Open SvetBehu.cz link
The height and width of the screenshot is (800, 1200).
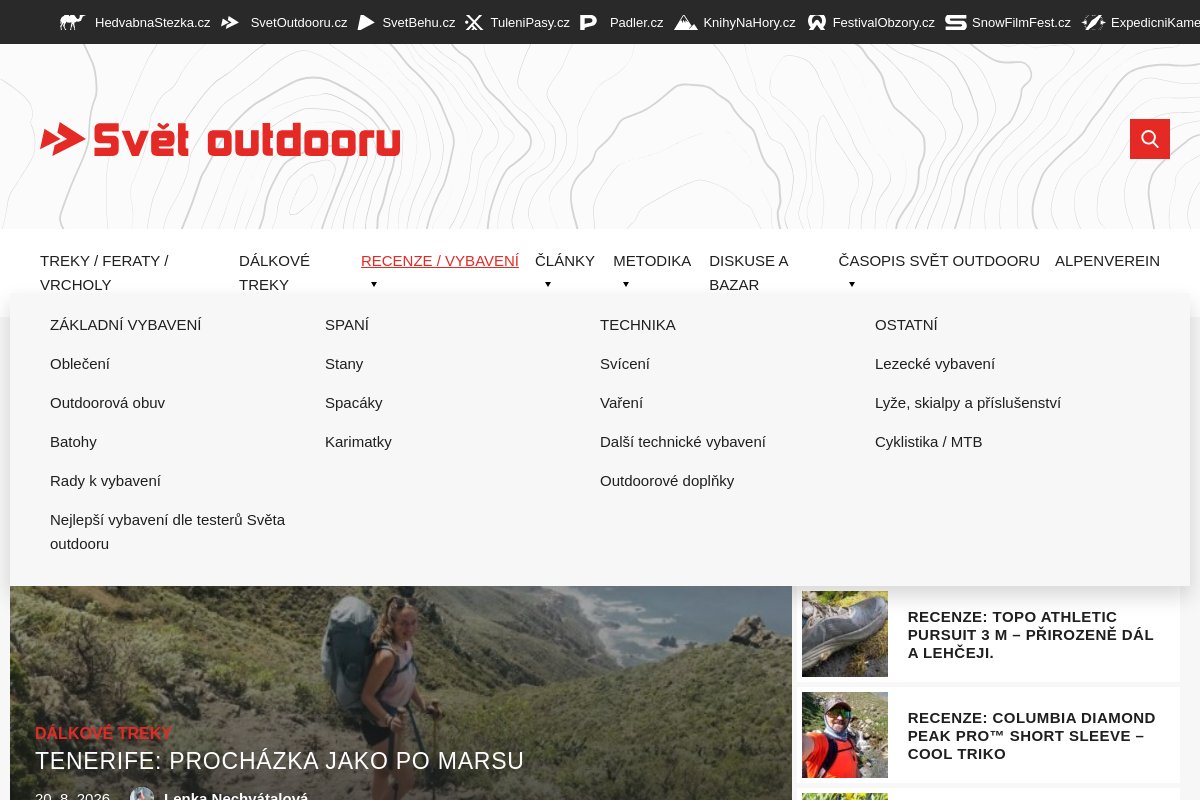point(418,22)
